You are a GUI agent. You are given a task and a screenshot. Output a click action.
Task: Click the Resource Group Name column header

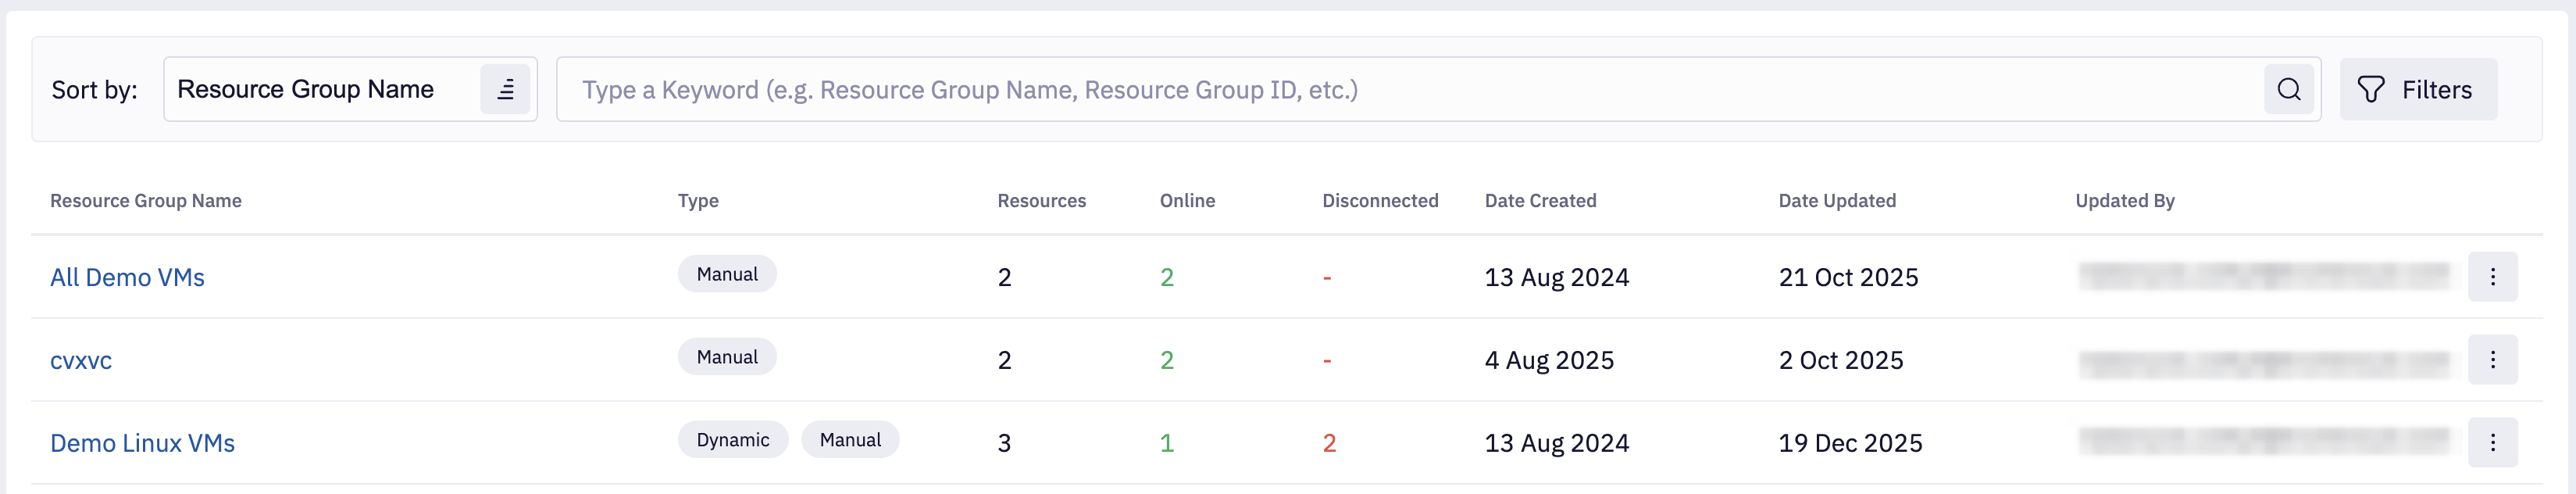(x=146, y=201)
